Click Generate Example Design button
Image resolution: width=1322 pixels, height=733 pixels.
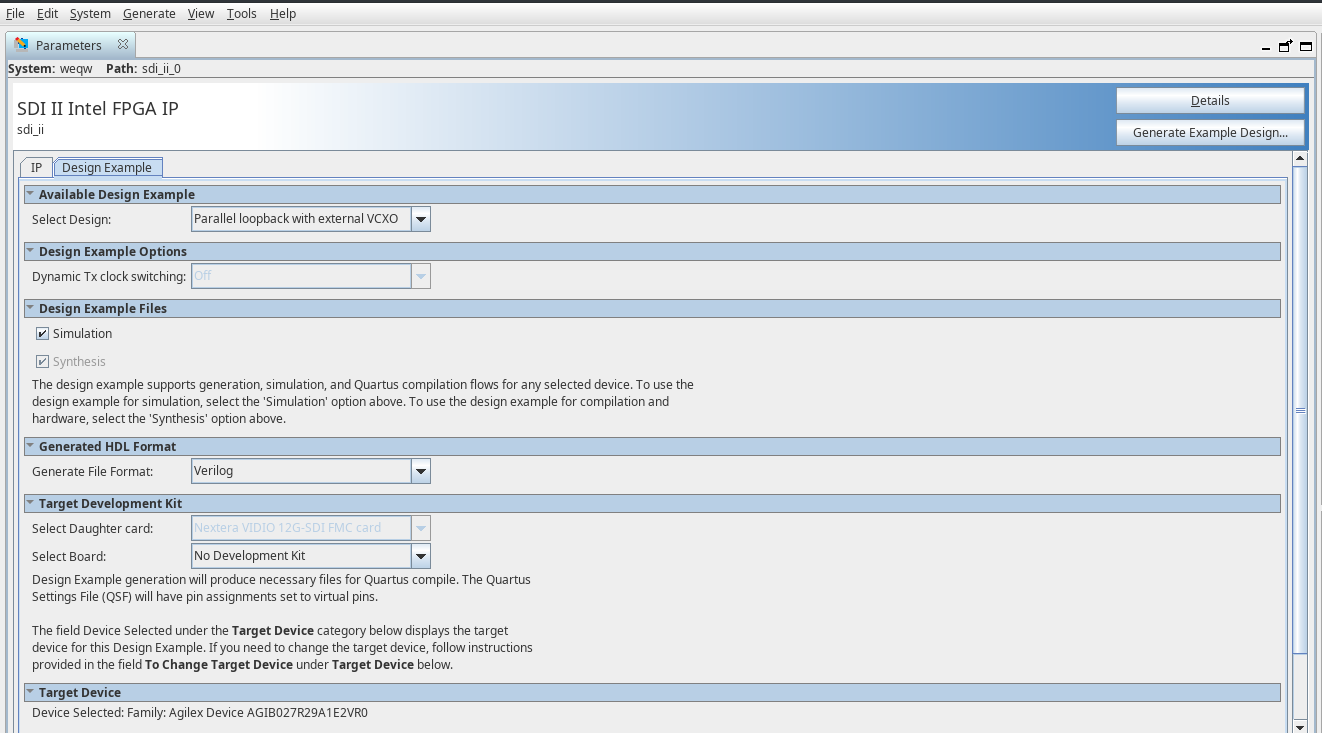click(1210, 133)
